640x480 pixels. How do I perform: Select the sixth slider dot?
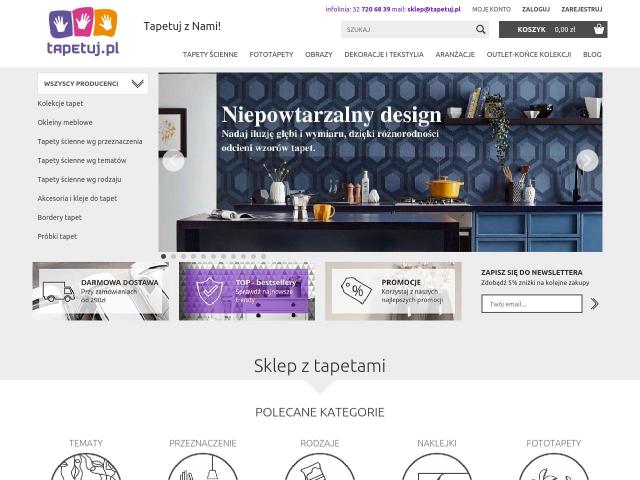213,256
